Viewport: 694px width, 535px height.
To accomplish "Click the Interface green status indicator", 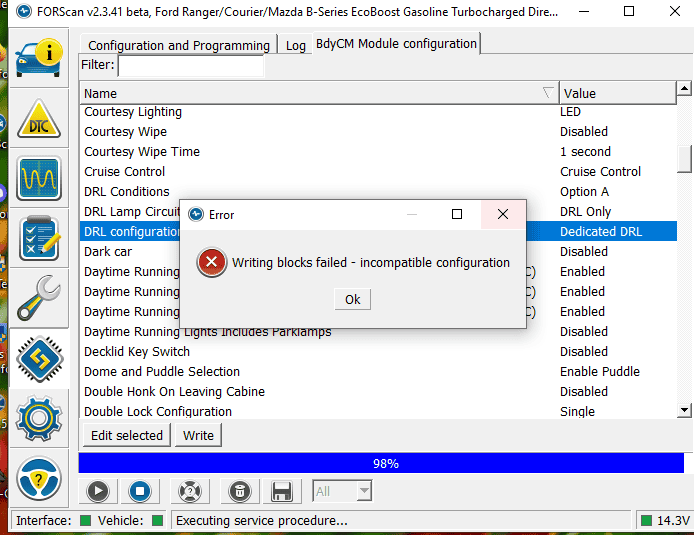I will click(x=85, y=520).
